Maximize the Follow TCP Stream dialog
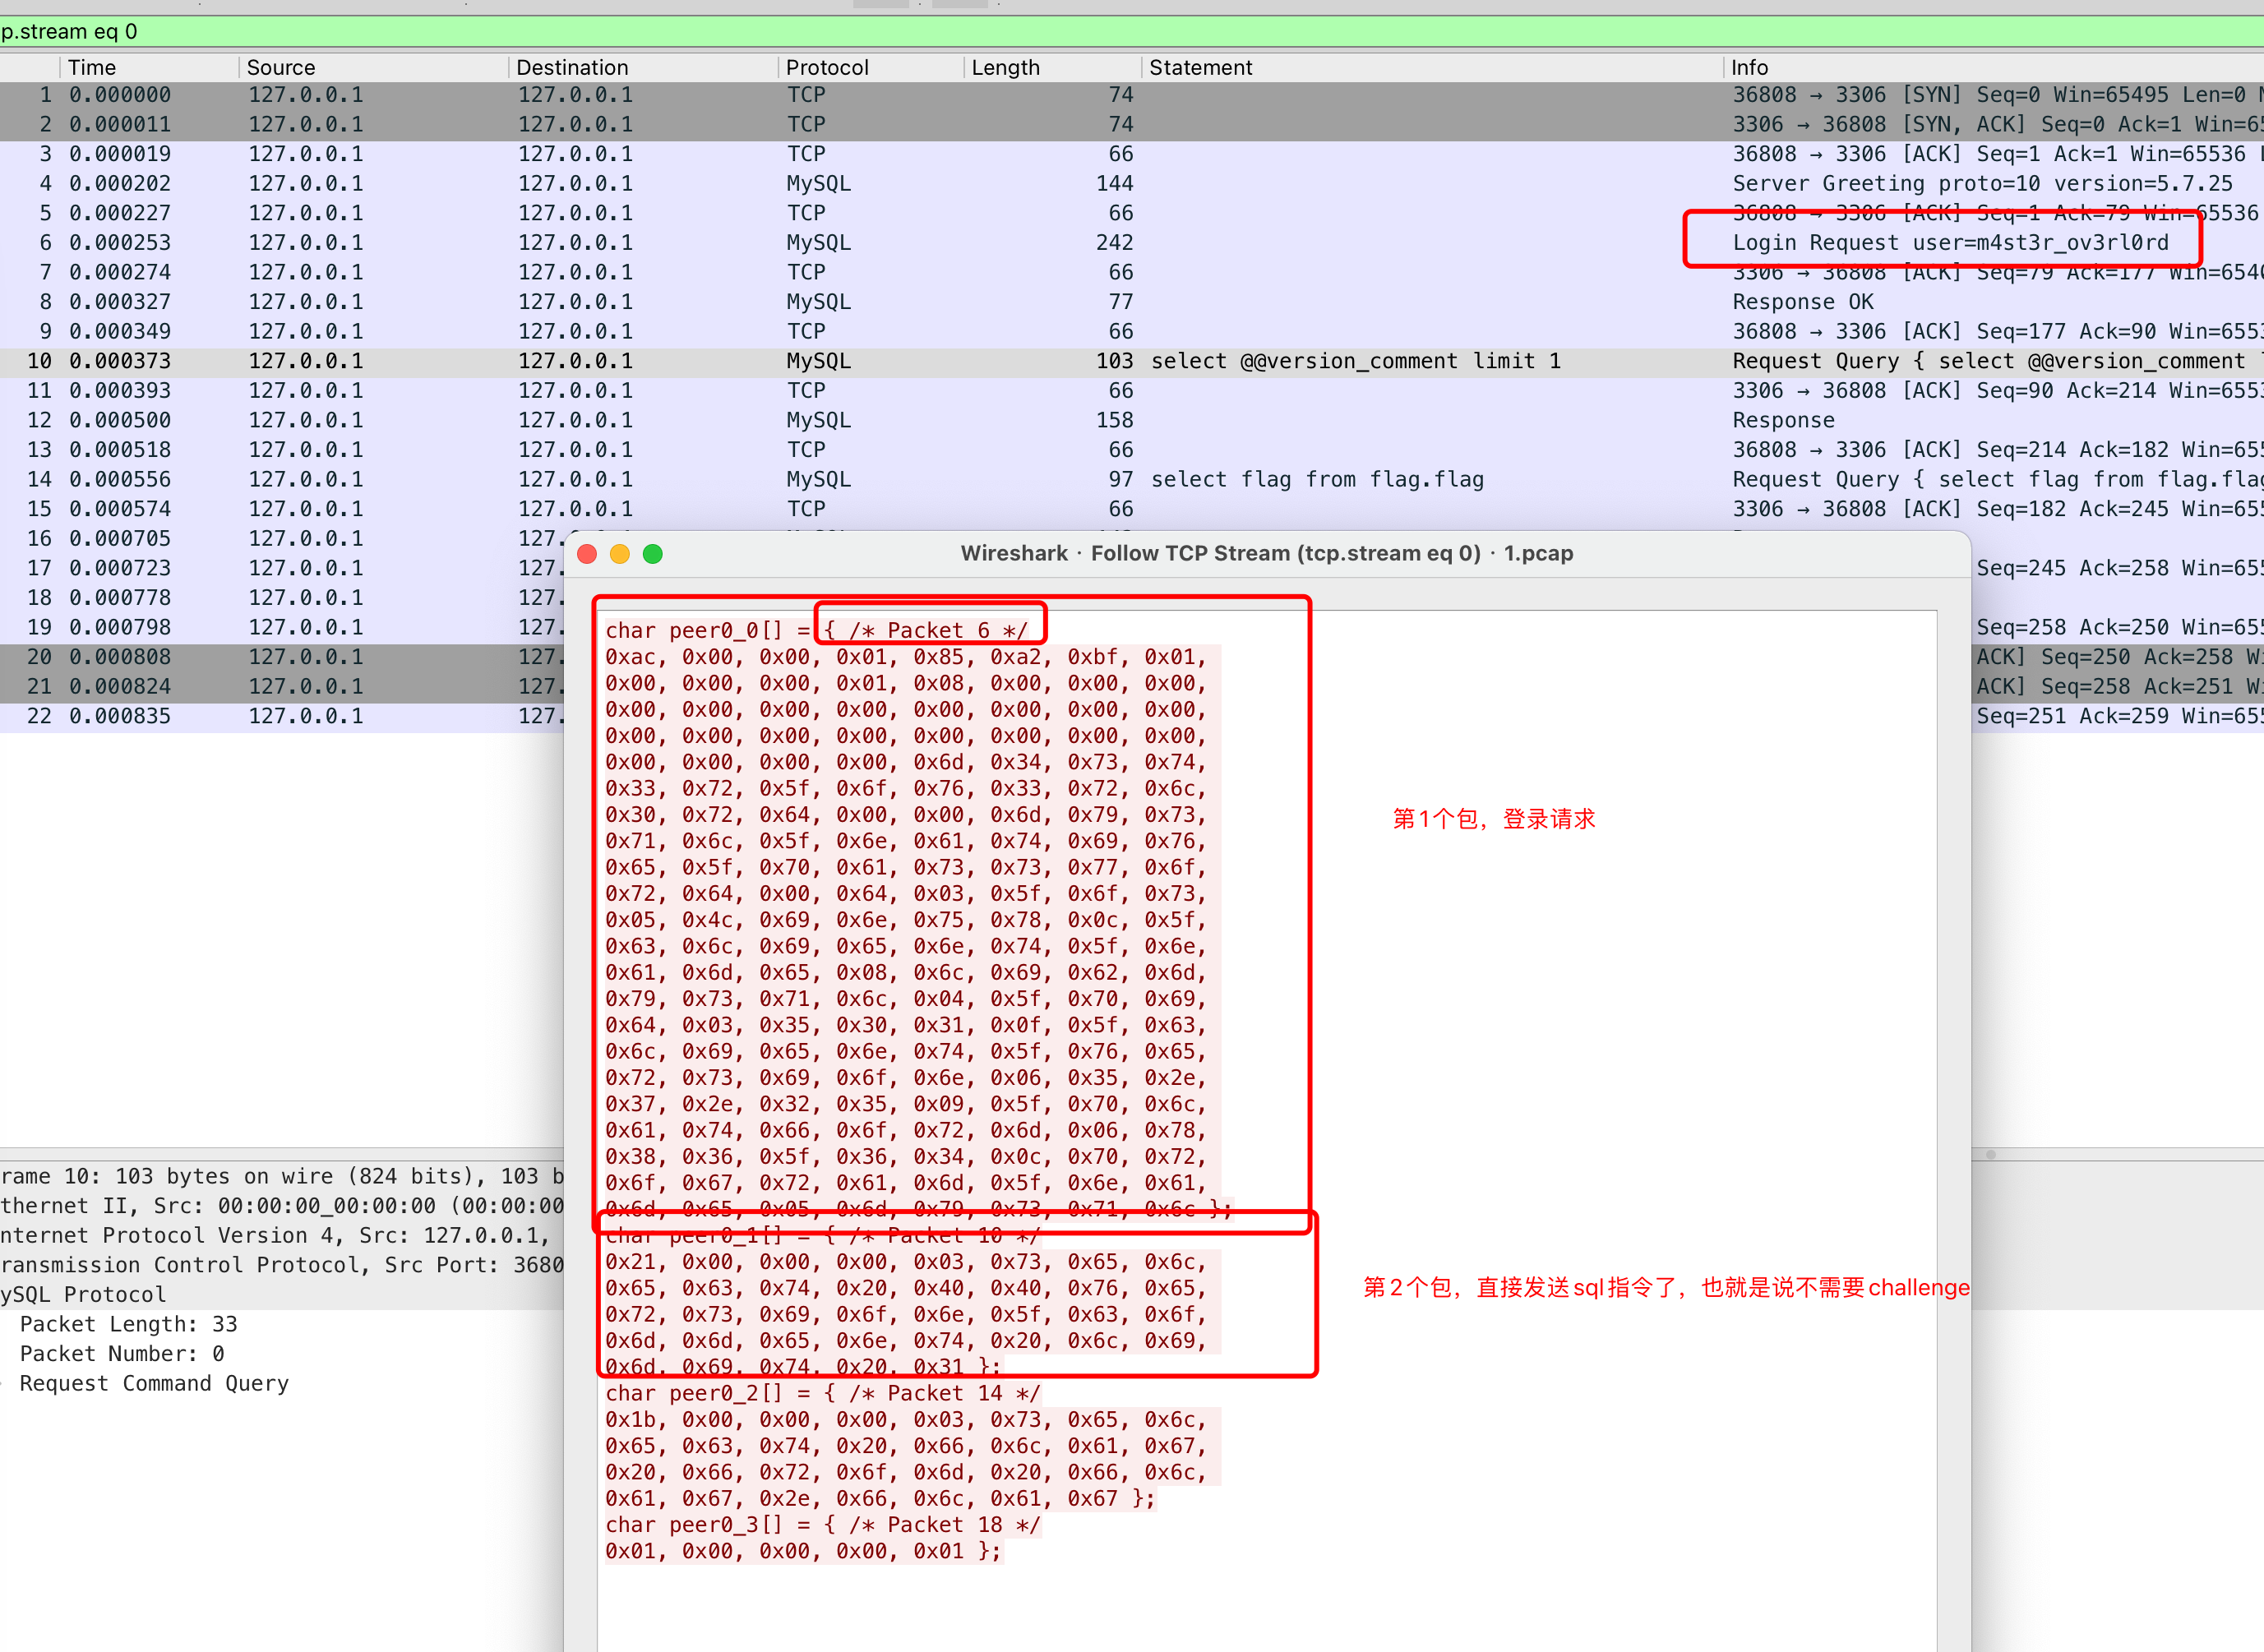 coord(653,554)
